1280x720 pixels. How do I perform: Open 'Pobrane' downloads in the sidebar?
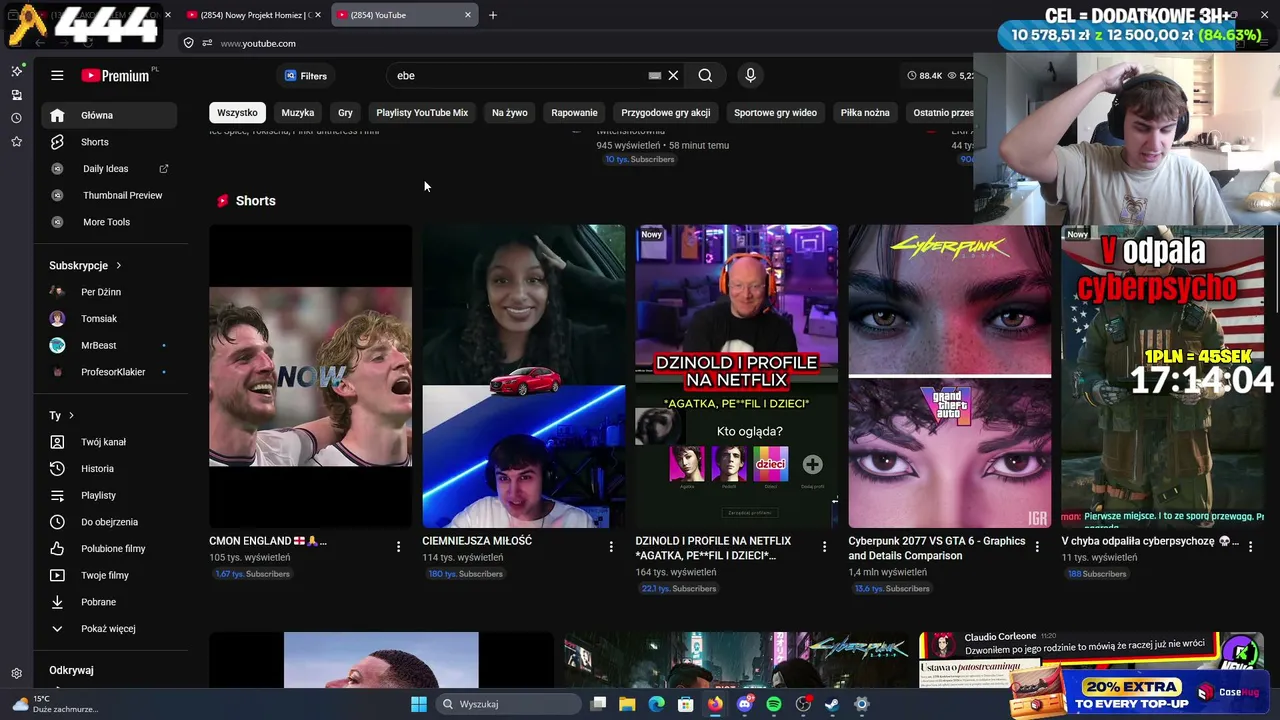(110, 602)
